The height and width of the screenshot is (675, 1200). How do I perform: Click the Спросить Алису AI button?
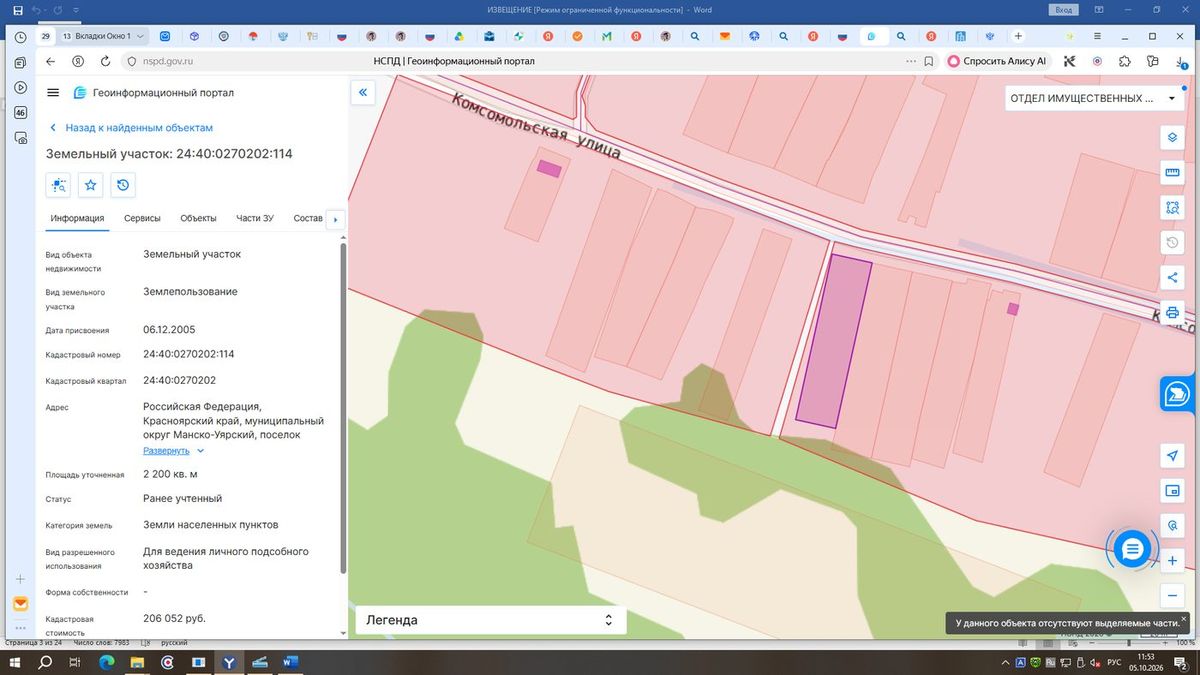pos(997,61)
